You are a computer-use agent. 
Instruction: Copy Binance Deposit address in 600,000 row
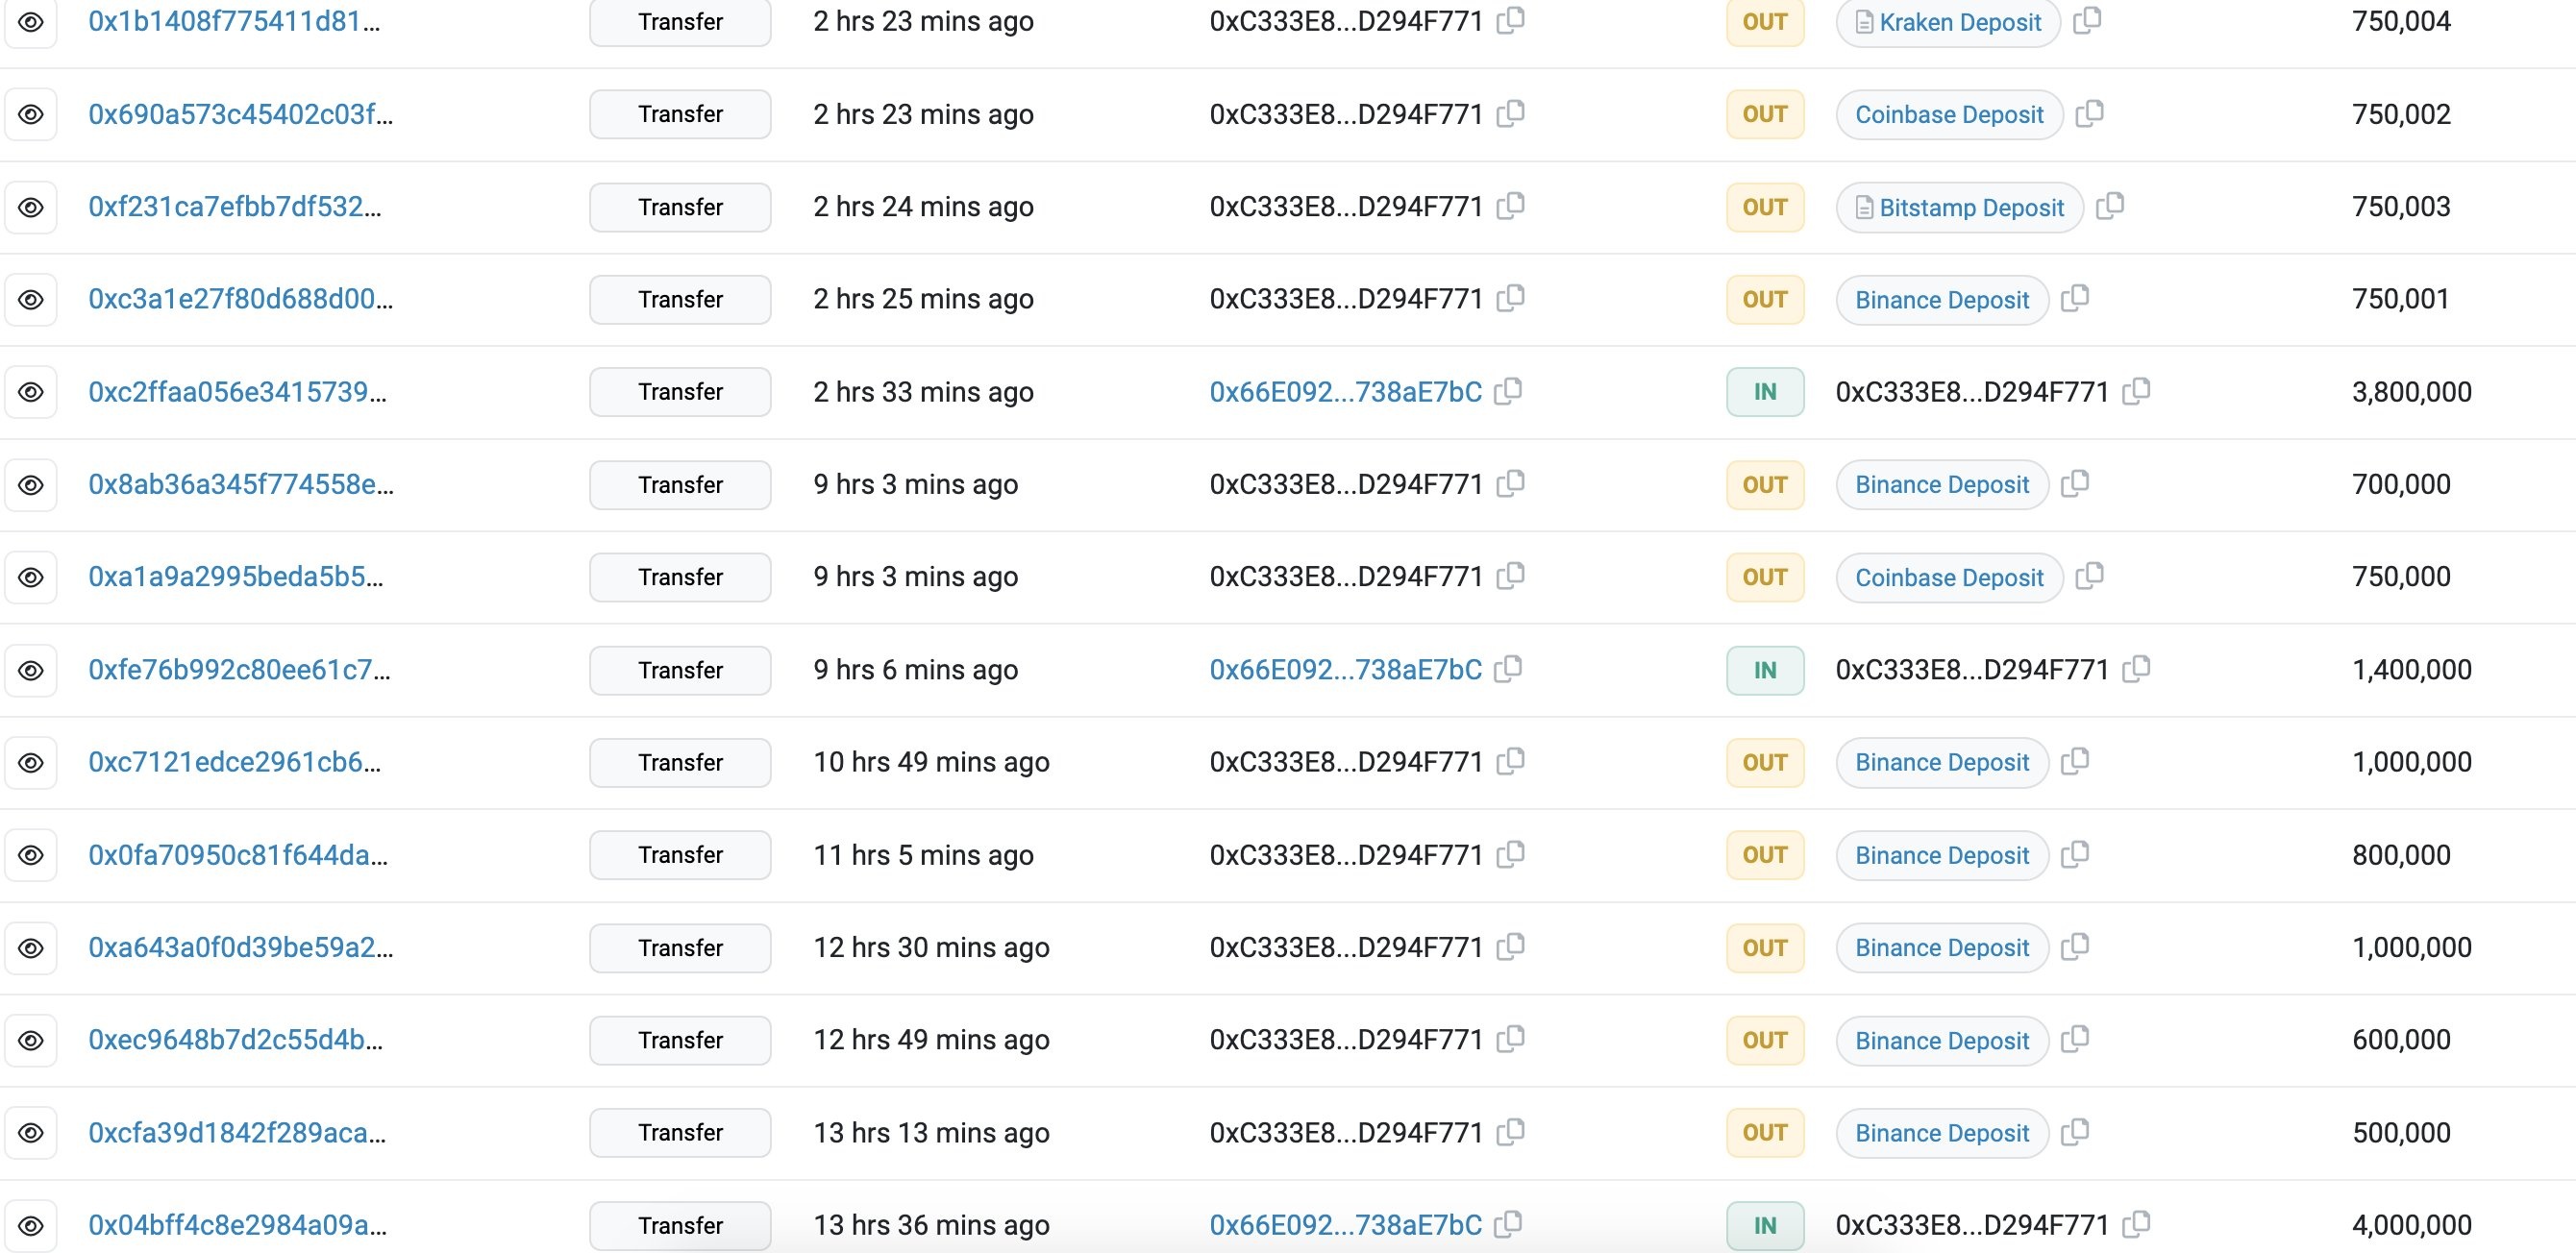point(2075,1039)
